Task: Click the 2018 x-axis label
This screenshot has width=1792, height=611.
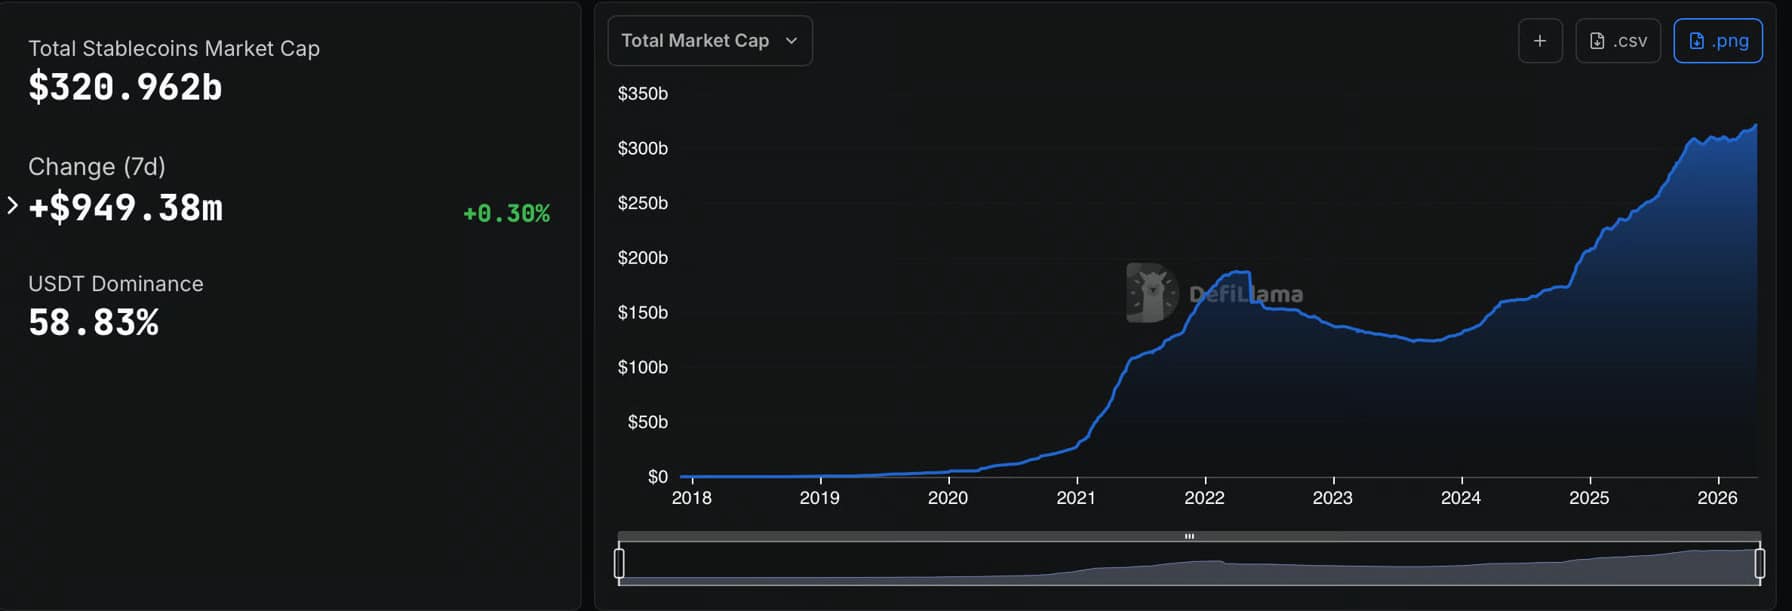Action: click(x=692, y=498)
